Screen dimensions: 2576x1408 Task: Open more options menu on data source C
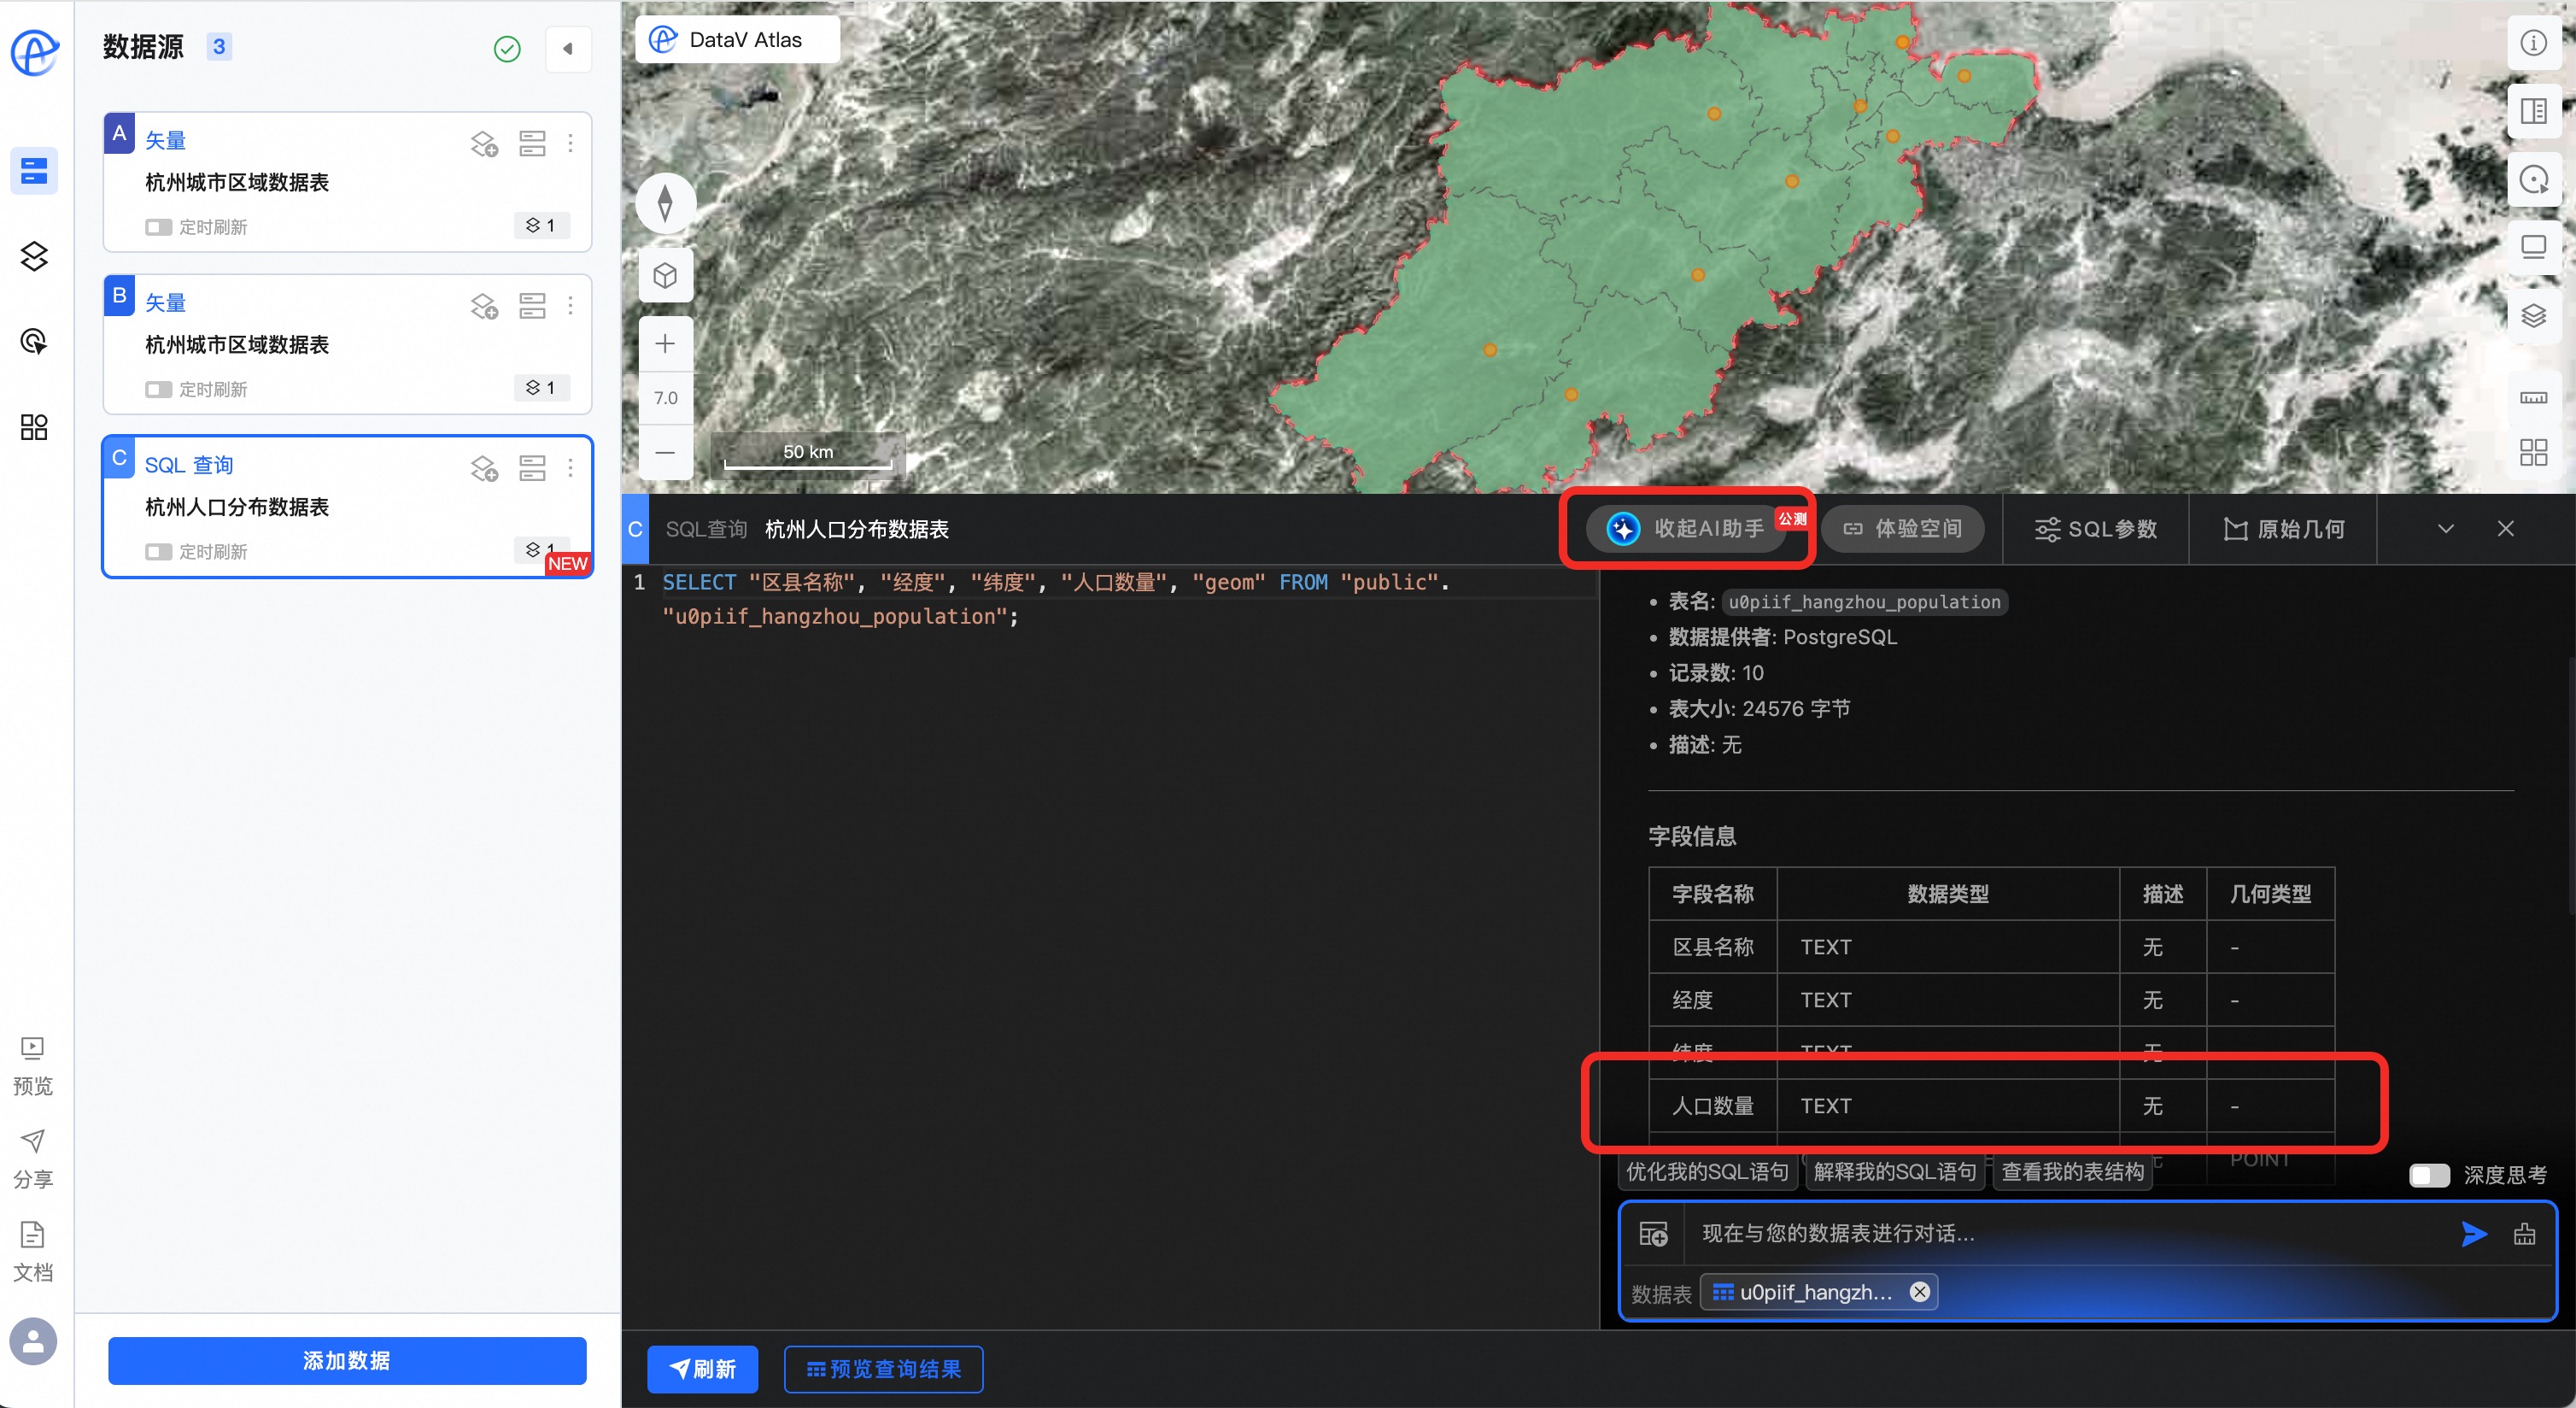coord(571,467)
